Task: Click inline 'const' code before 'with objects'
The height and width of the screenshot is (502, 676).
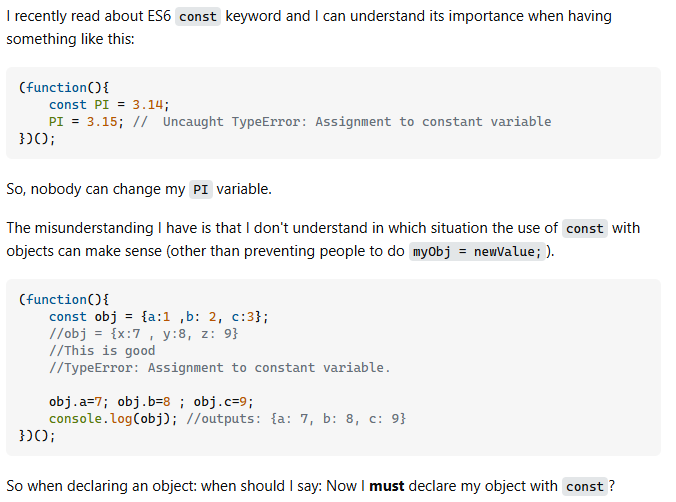Action: click(584, 228)
